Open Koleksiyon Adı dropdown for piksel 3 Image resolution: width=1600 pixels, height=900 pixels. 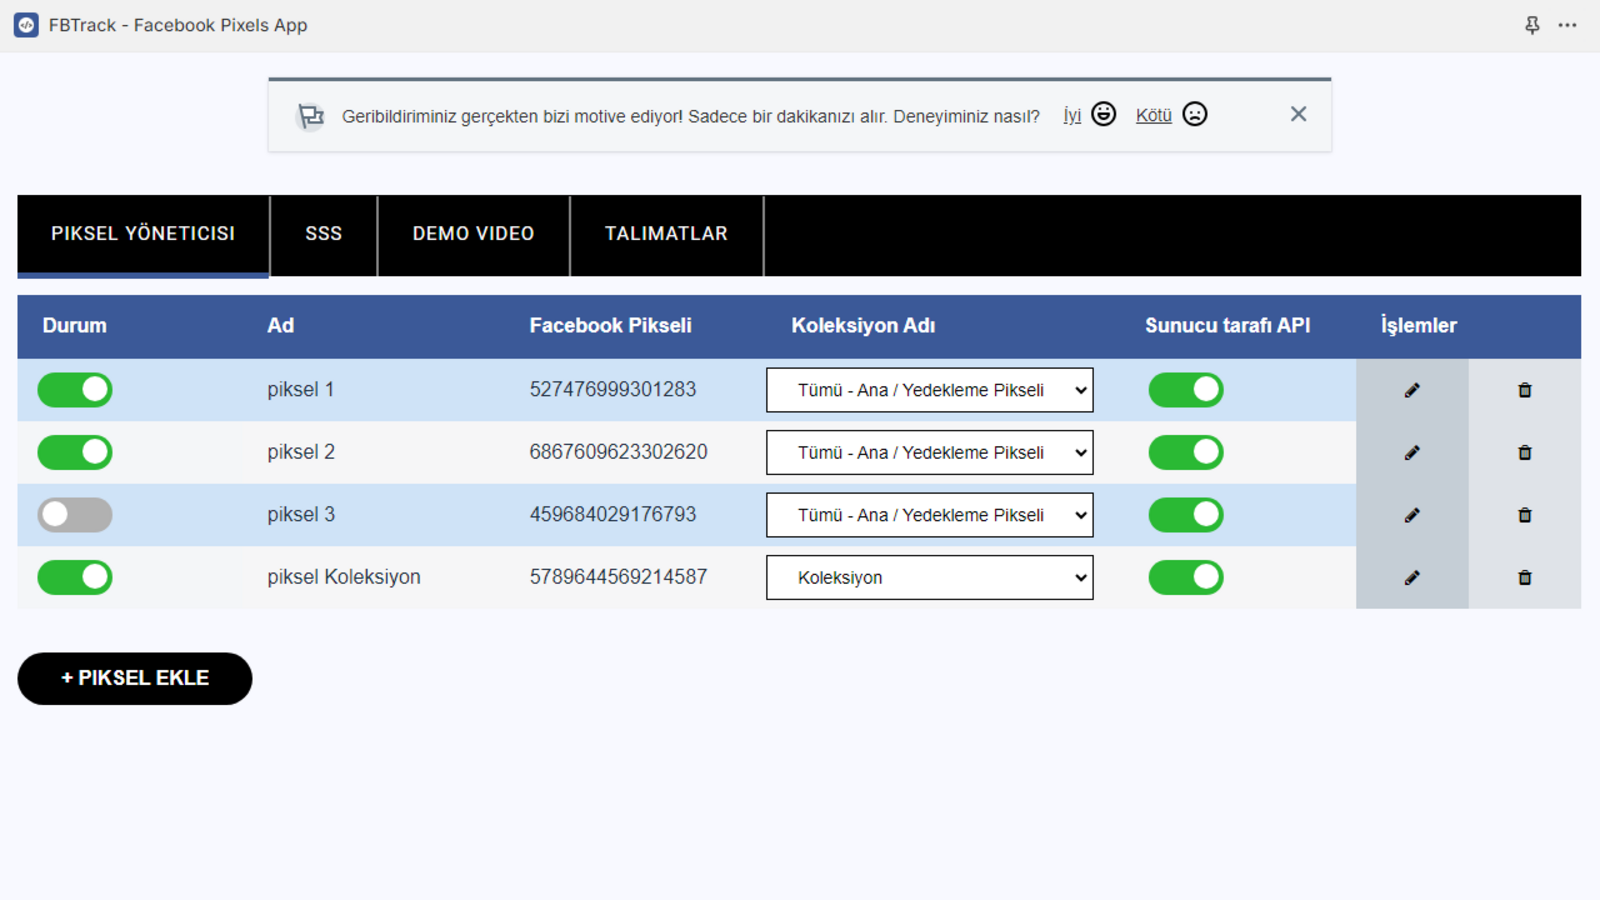930,515
